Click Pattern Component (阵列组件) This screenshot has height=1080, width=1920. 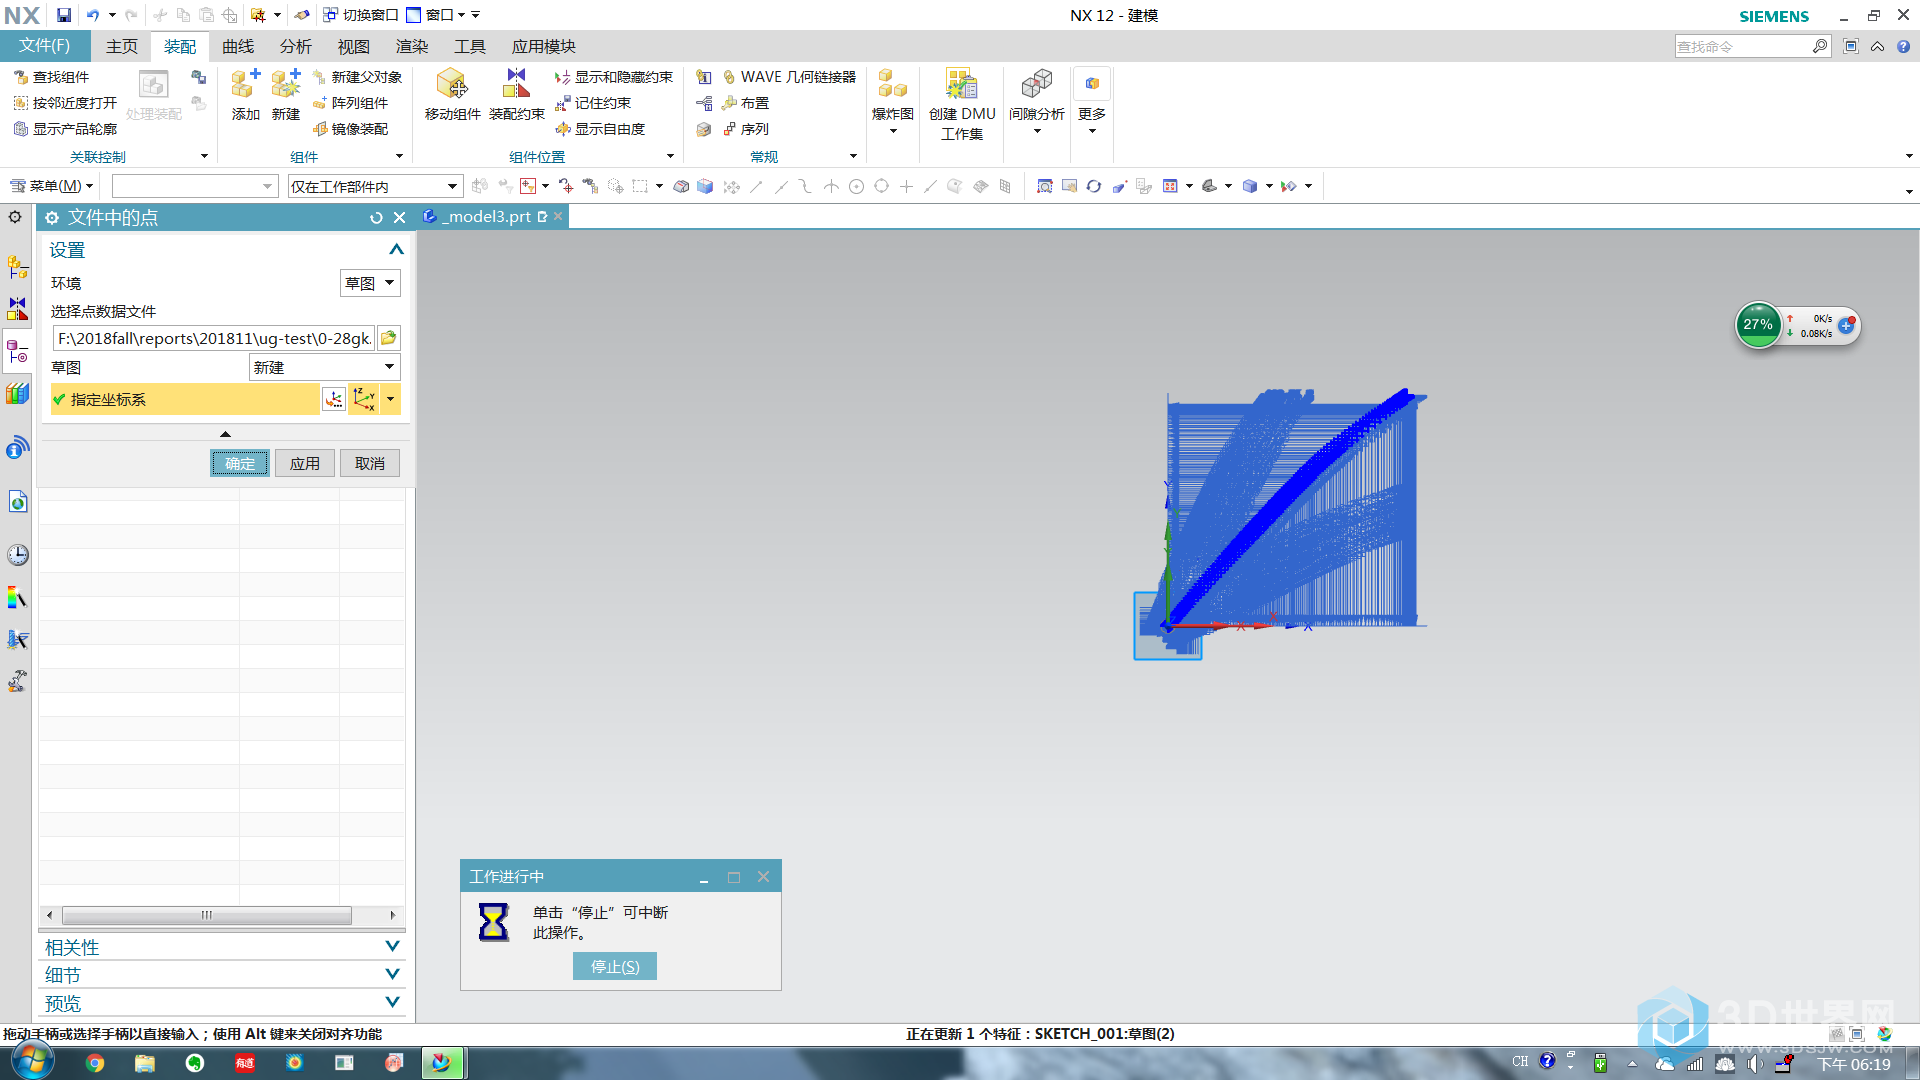350,103
